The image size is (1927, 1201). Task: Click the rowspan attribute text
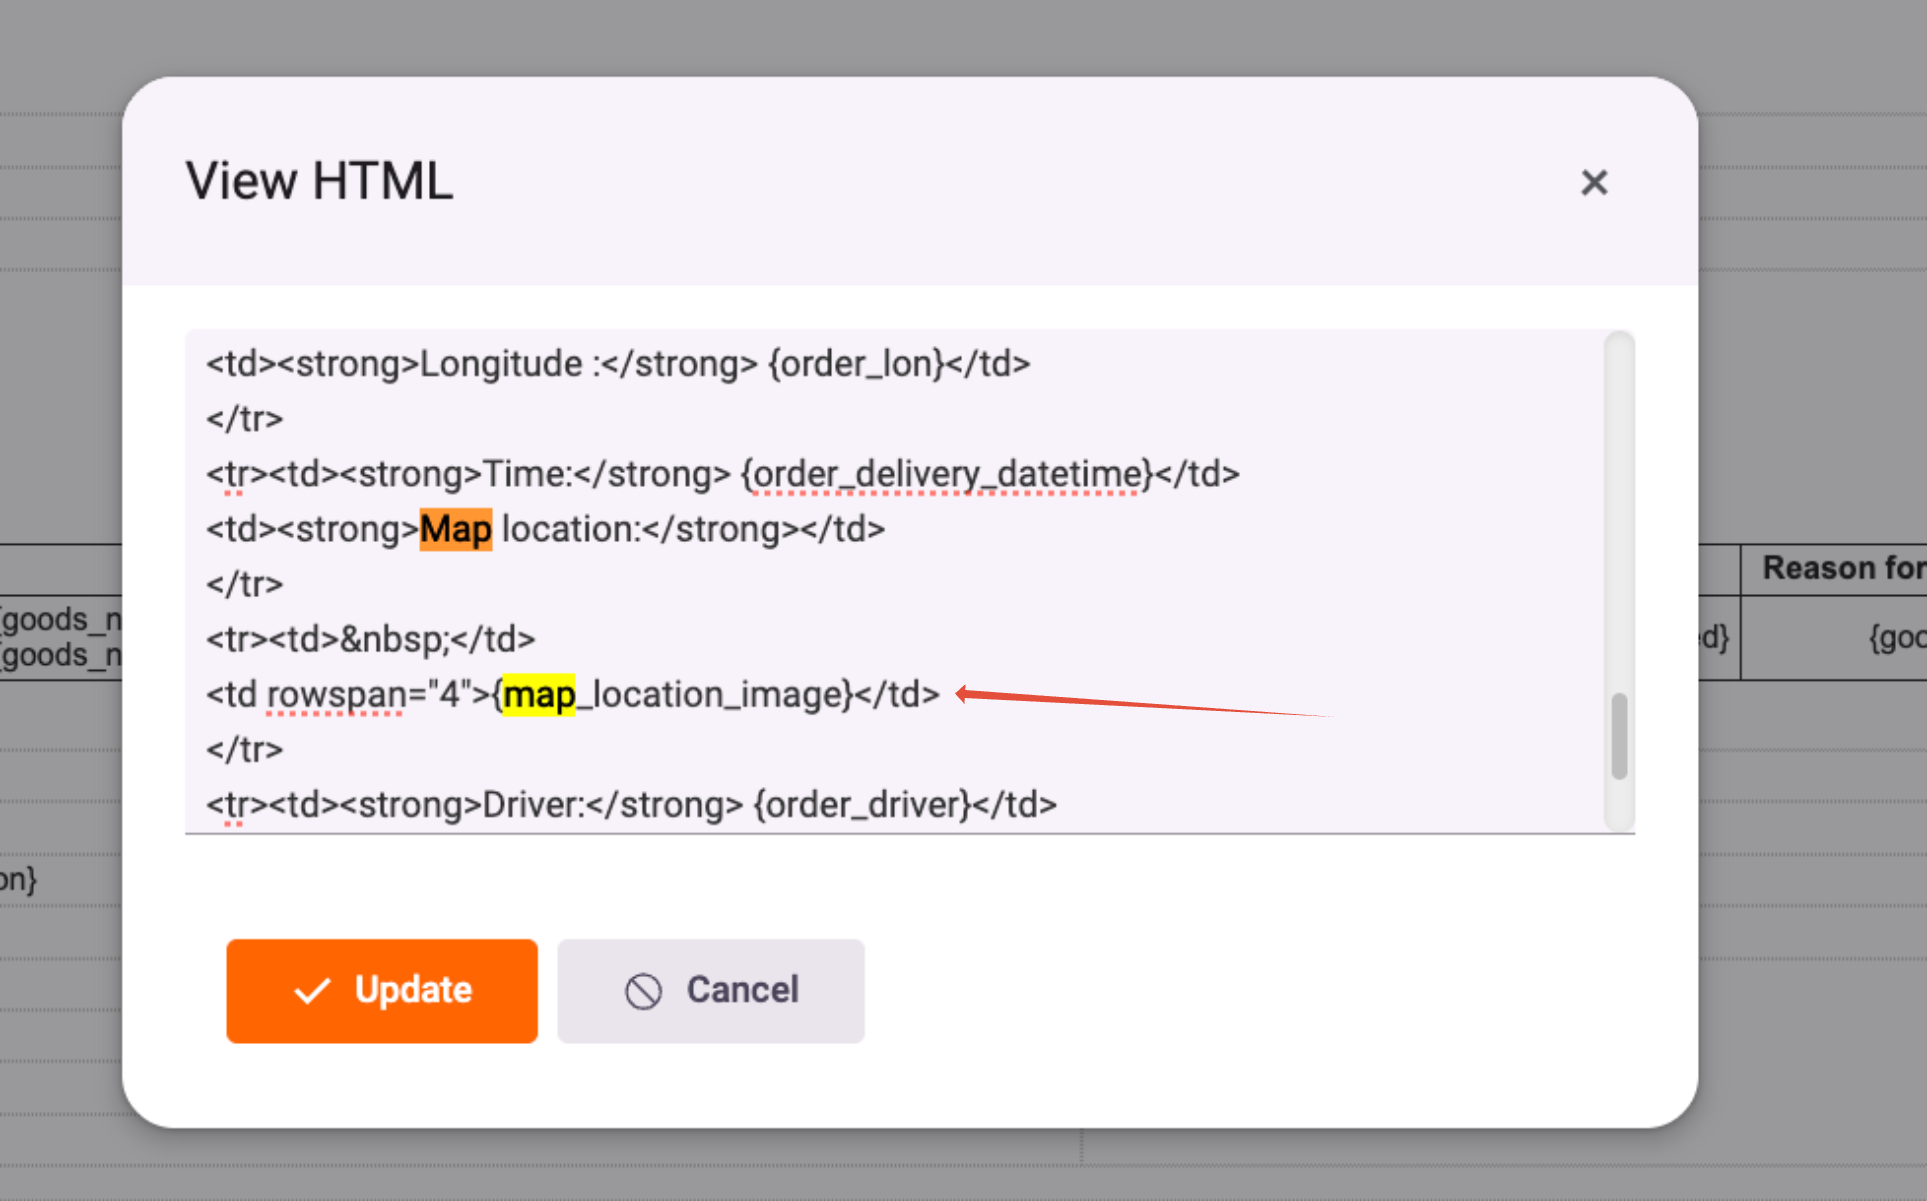point(335,695)
